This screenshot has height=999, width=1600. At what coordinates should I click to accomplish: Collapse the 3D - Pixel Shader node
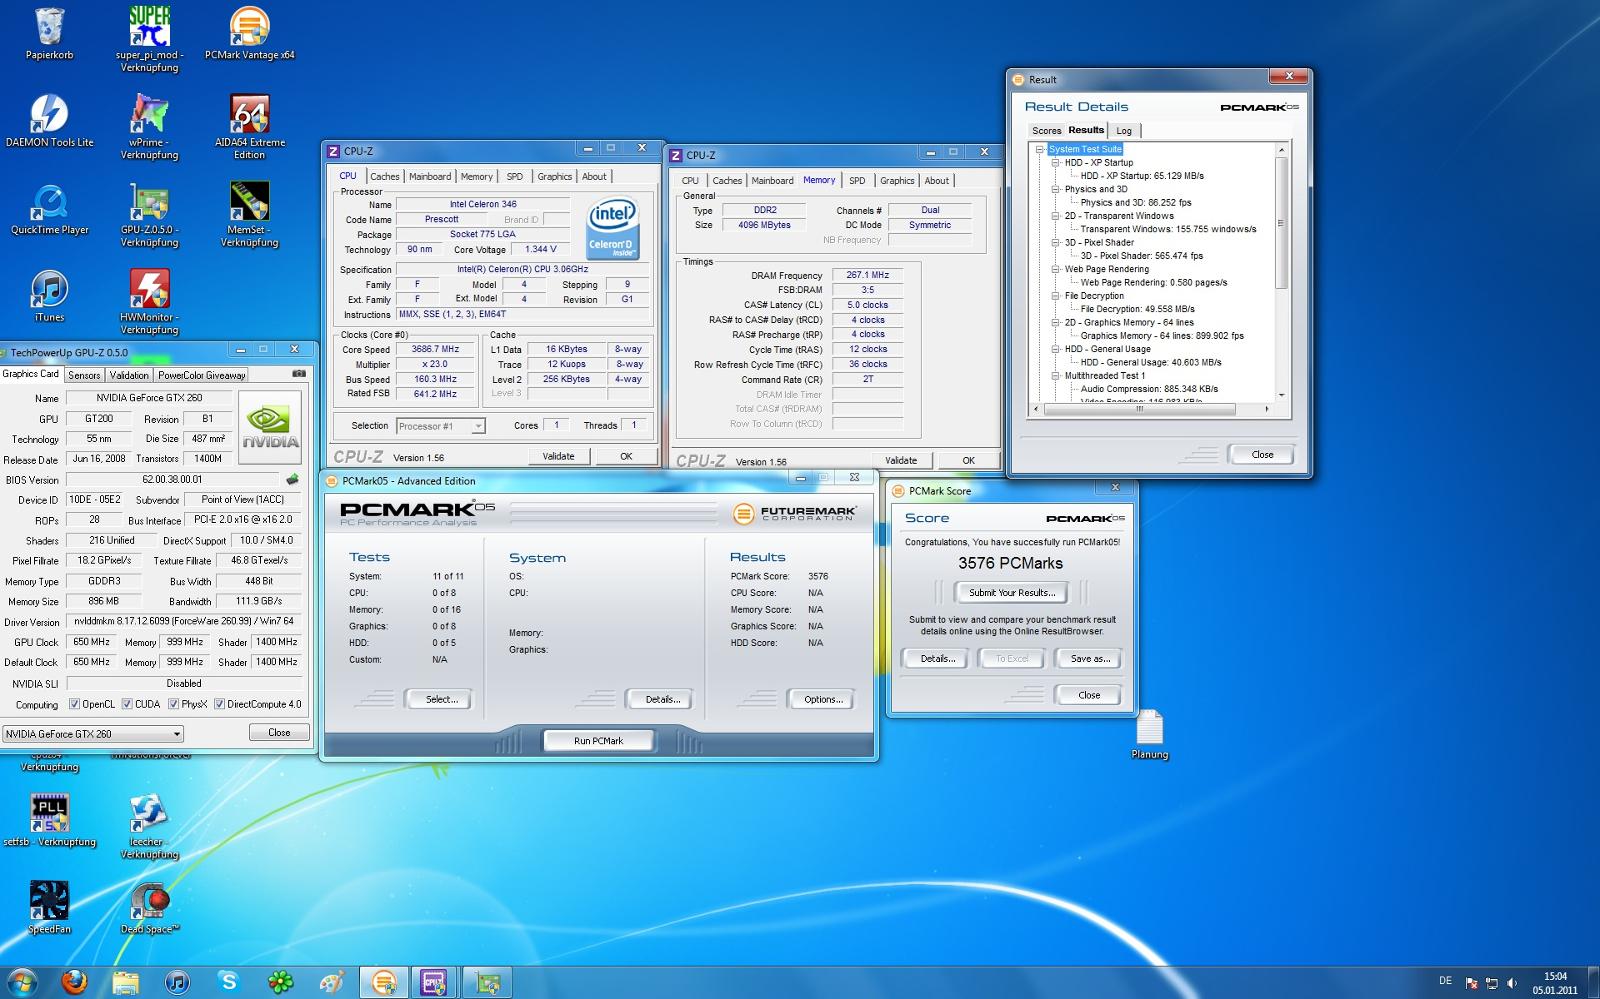coord(1055,242)
